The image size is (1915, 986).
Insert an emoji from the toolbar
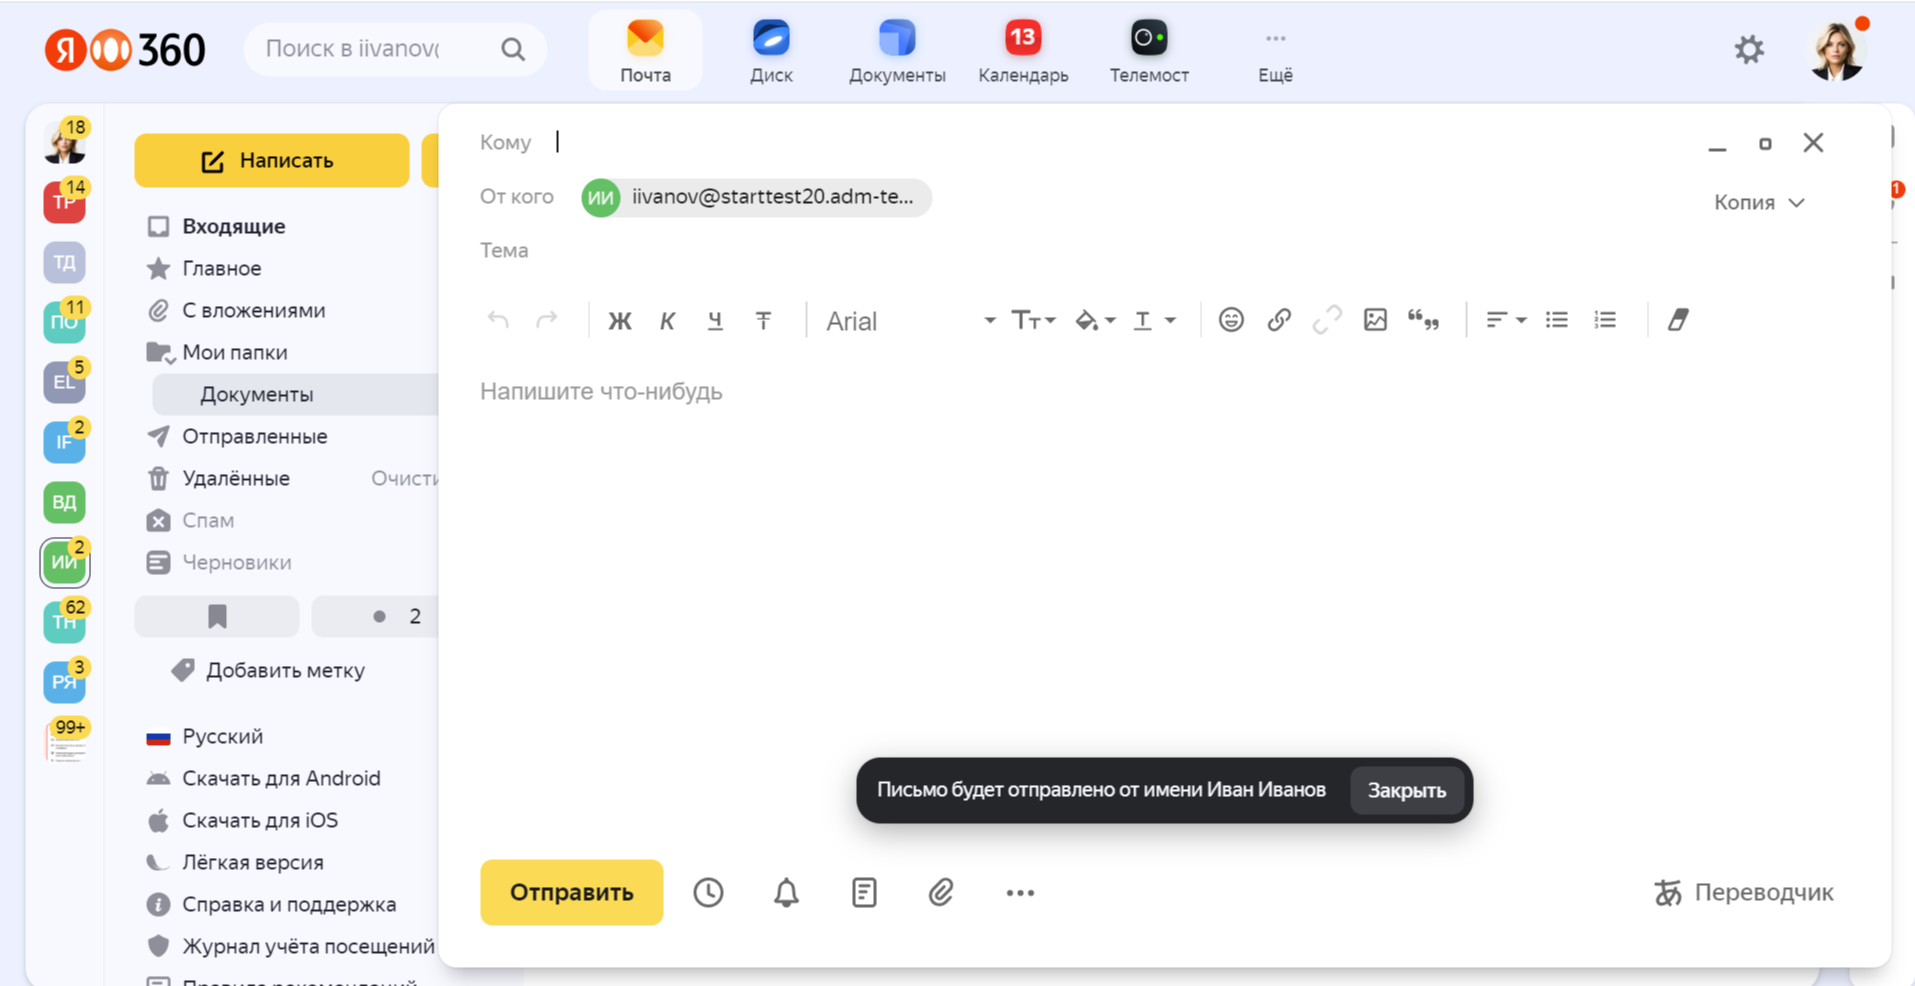1230,320
